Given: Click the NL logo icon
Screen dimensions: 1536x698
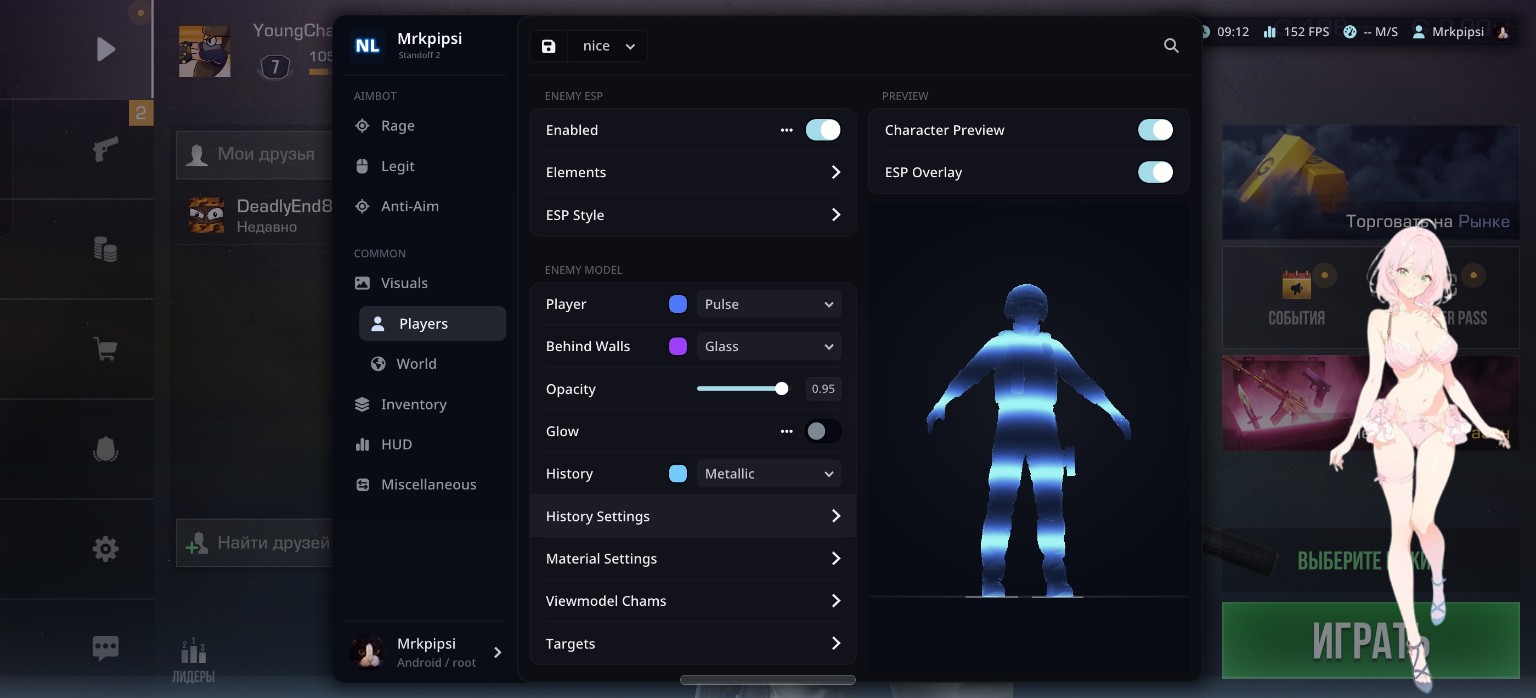Looking at the screenshot, I should coord(367,45).
